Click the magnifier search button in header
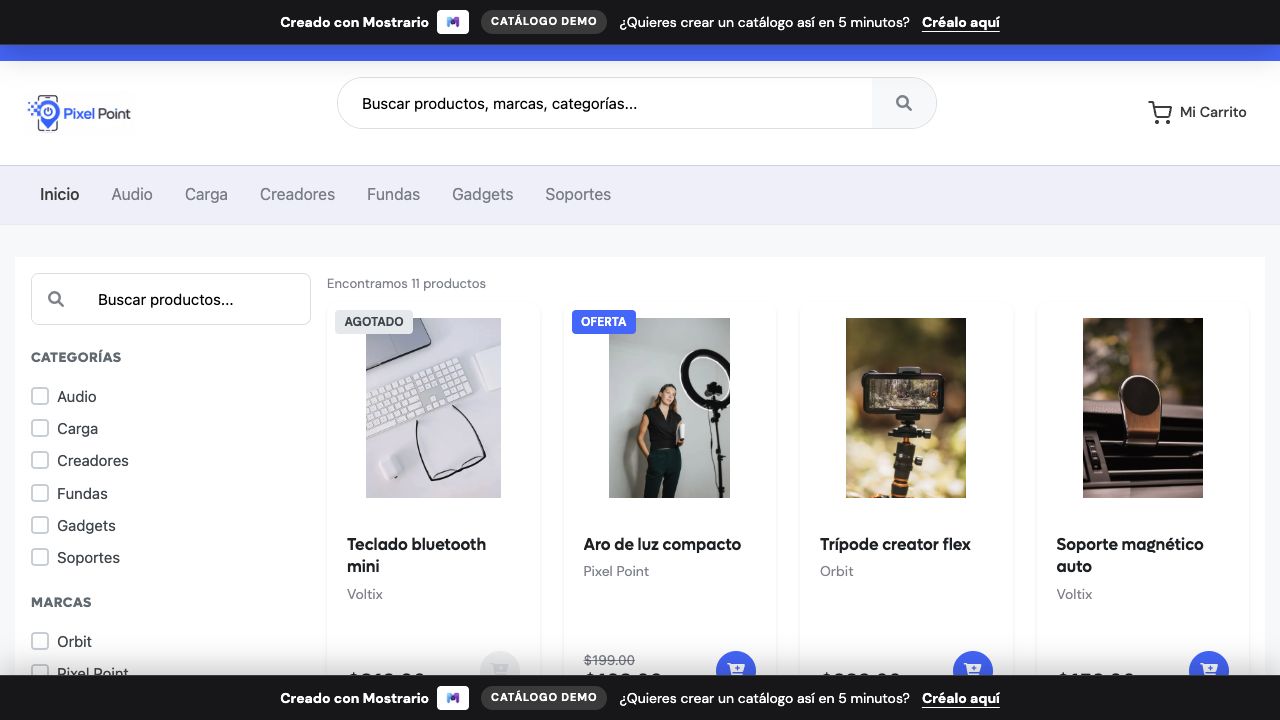The height and width of the screenshot is (720, 1280). (x=904, y=103)
